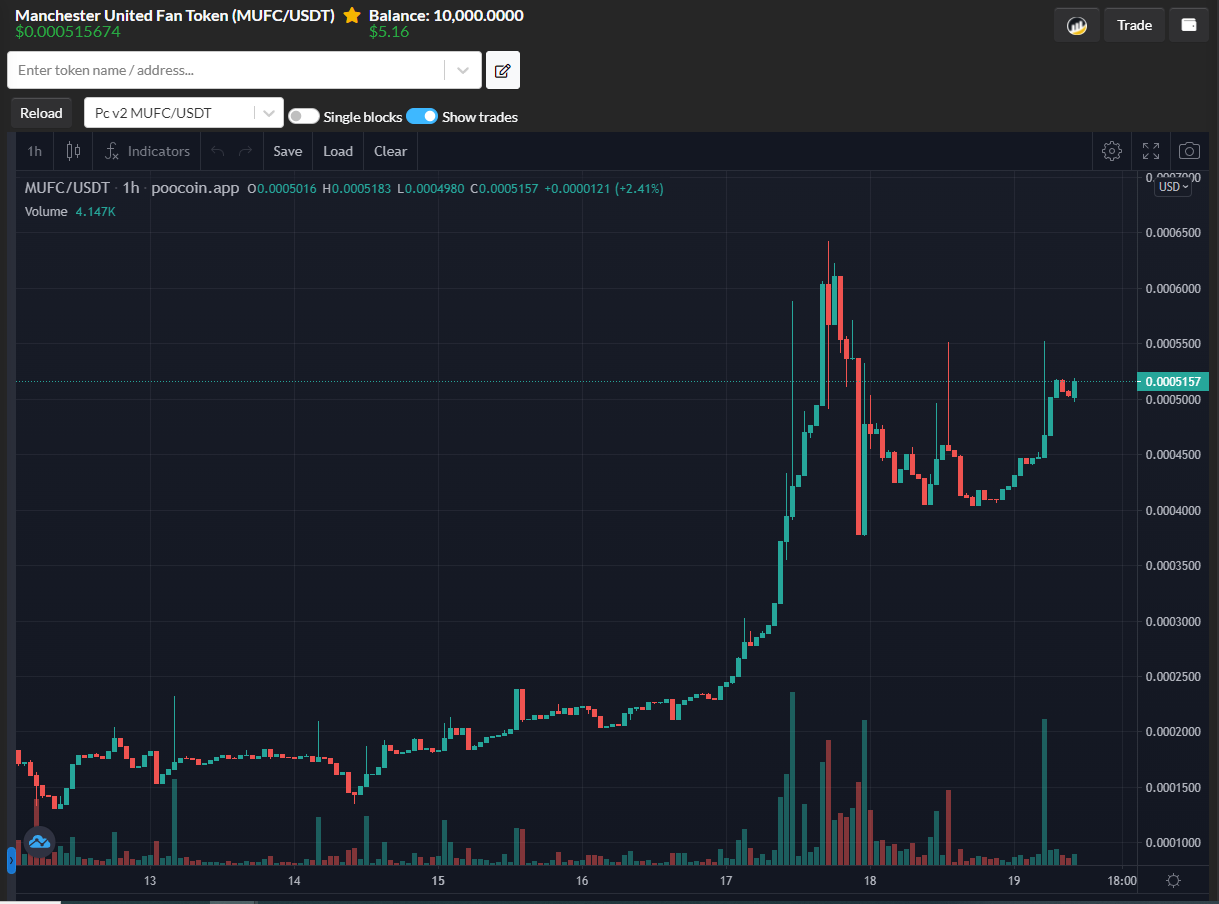The image size is (1219, 904).
Task: Click the Manchester United Fan Token title
Action: 174,15
